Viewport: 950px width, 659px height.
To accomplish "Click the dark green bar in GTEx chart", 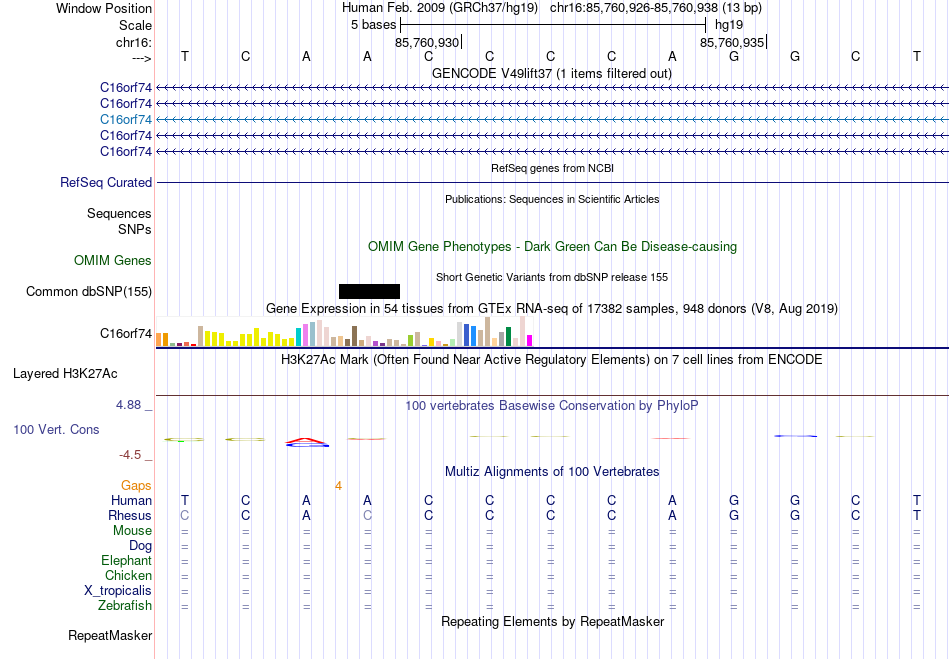I will [508, 336].
